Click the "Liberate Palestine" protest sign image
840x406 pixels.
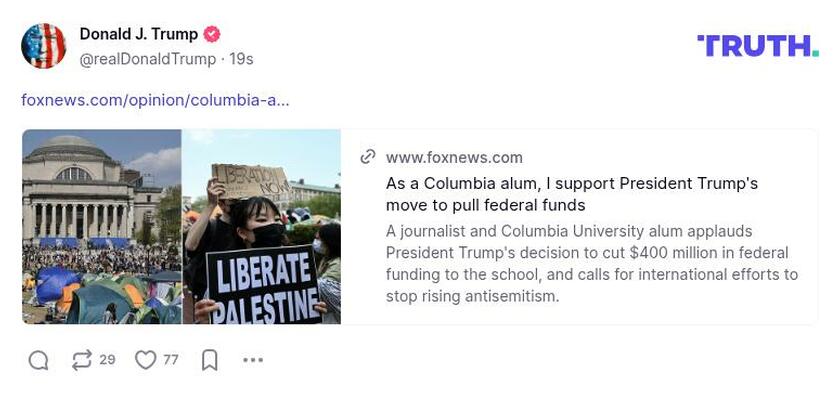(x=261, y=226)
